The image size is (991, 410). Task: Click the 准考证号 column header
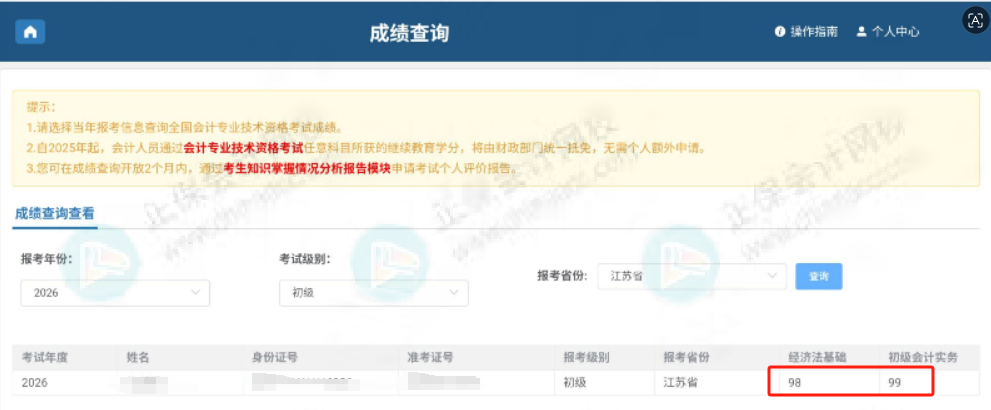(430, 358)
